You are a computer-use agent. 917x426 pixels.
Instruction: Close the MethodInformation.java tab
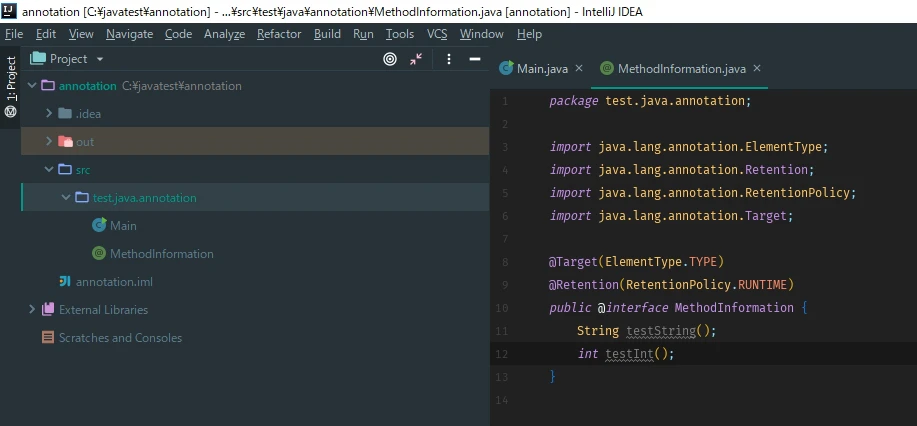pos(757,68)
